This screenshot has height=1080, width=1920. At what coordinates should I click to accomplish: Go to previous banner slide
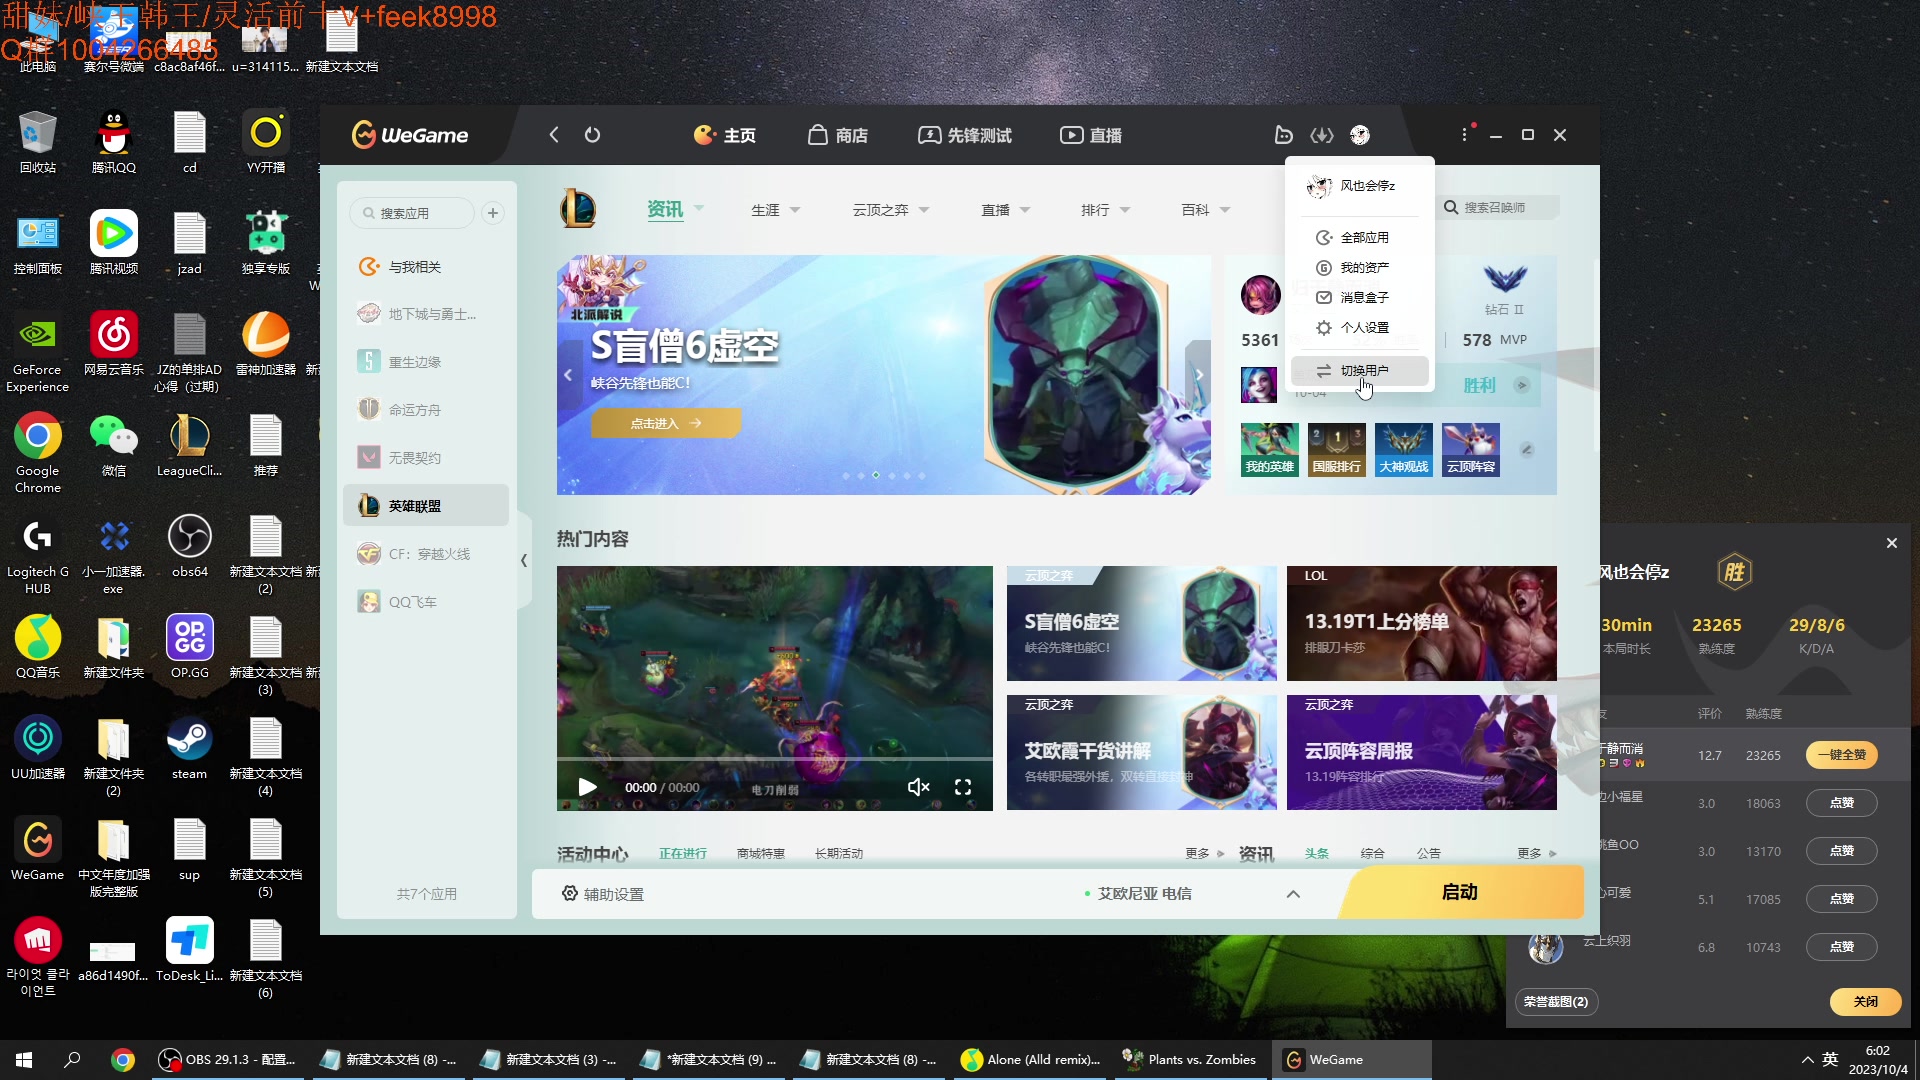(x=569, y=375)
